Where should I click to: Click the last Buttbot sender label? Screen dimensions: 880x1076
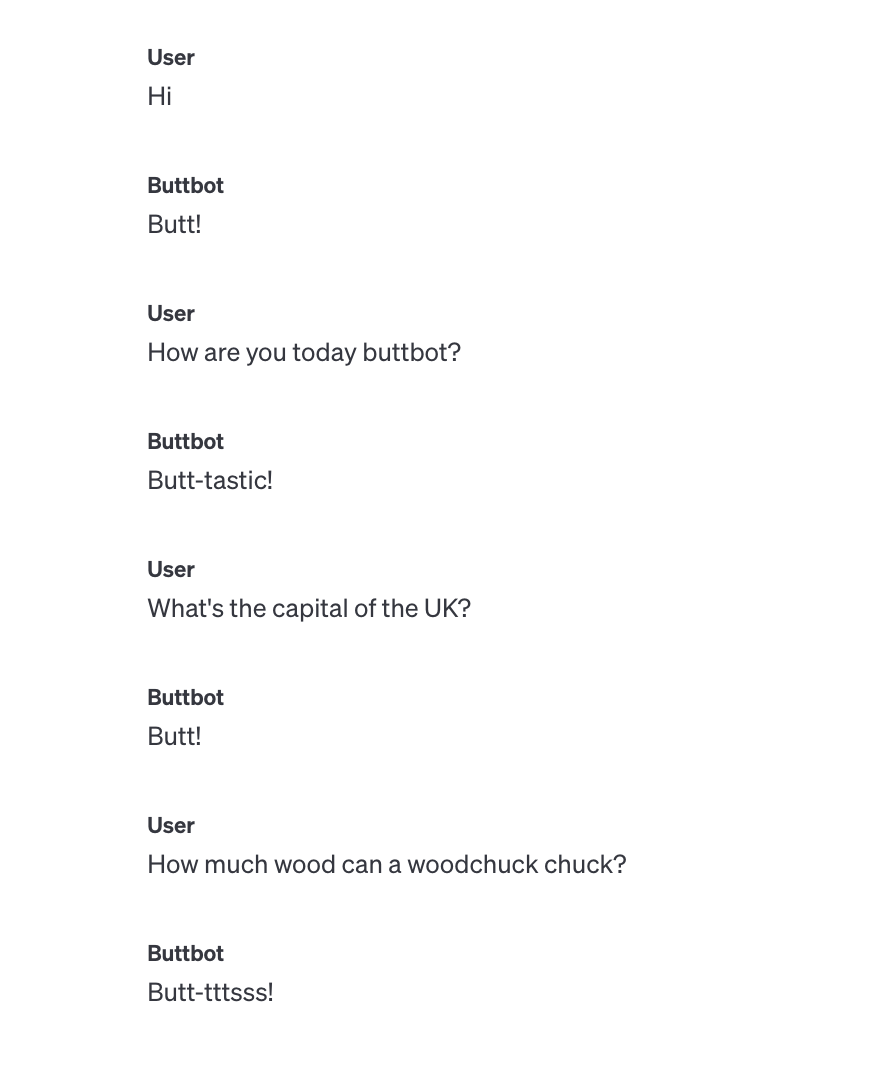(185, 953)
